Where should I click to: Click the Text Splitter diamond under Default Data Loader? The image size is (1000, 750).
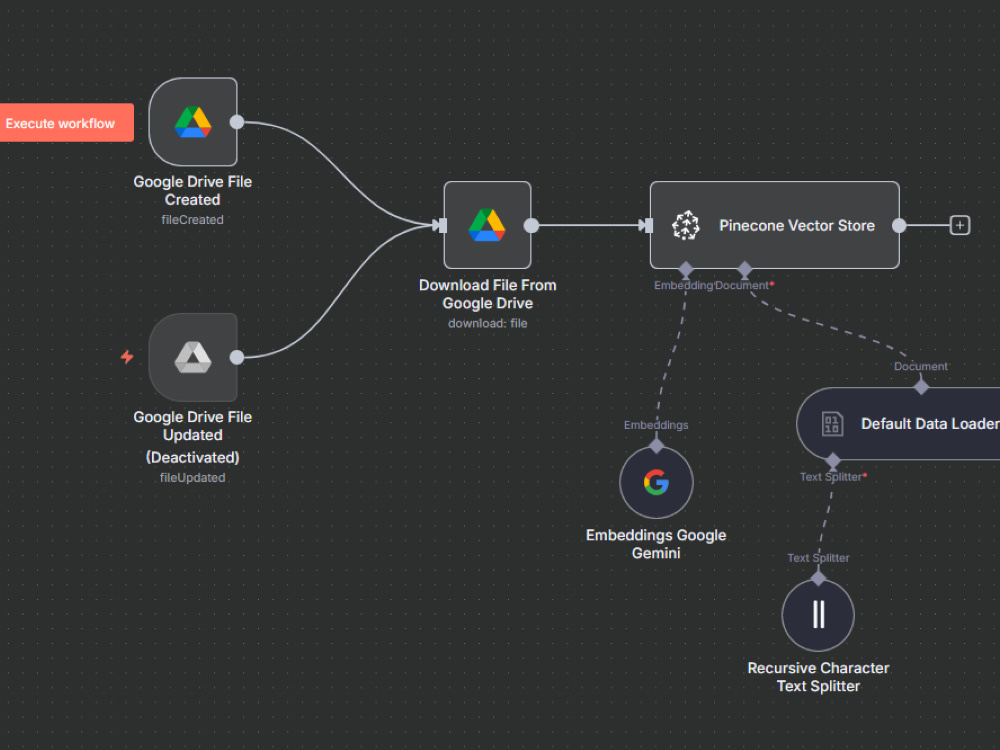832,460
